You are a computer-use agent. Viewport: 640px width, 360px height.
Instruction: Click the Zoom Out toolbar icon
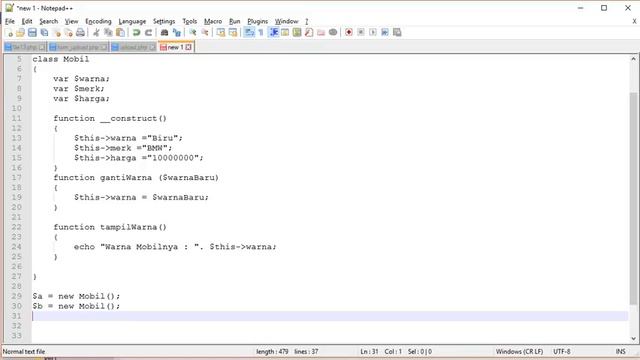(205, 33)
